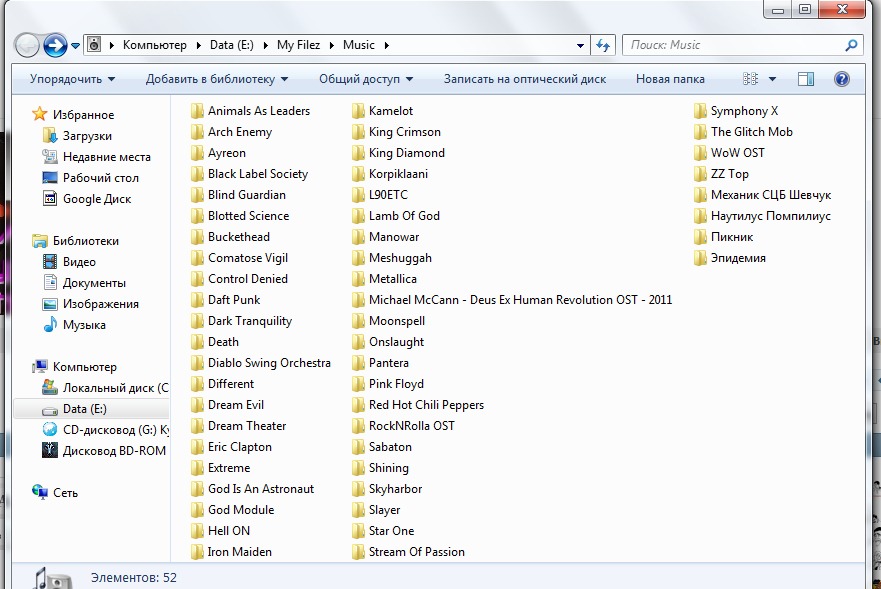Select the Dream Theater folder icon
This screenshot has height=589, width=881.
(197, 426)
